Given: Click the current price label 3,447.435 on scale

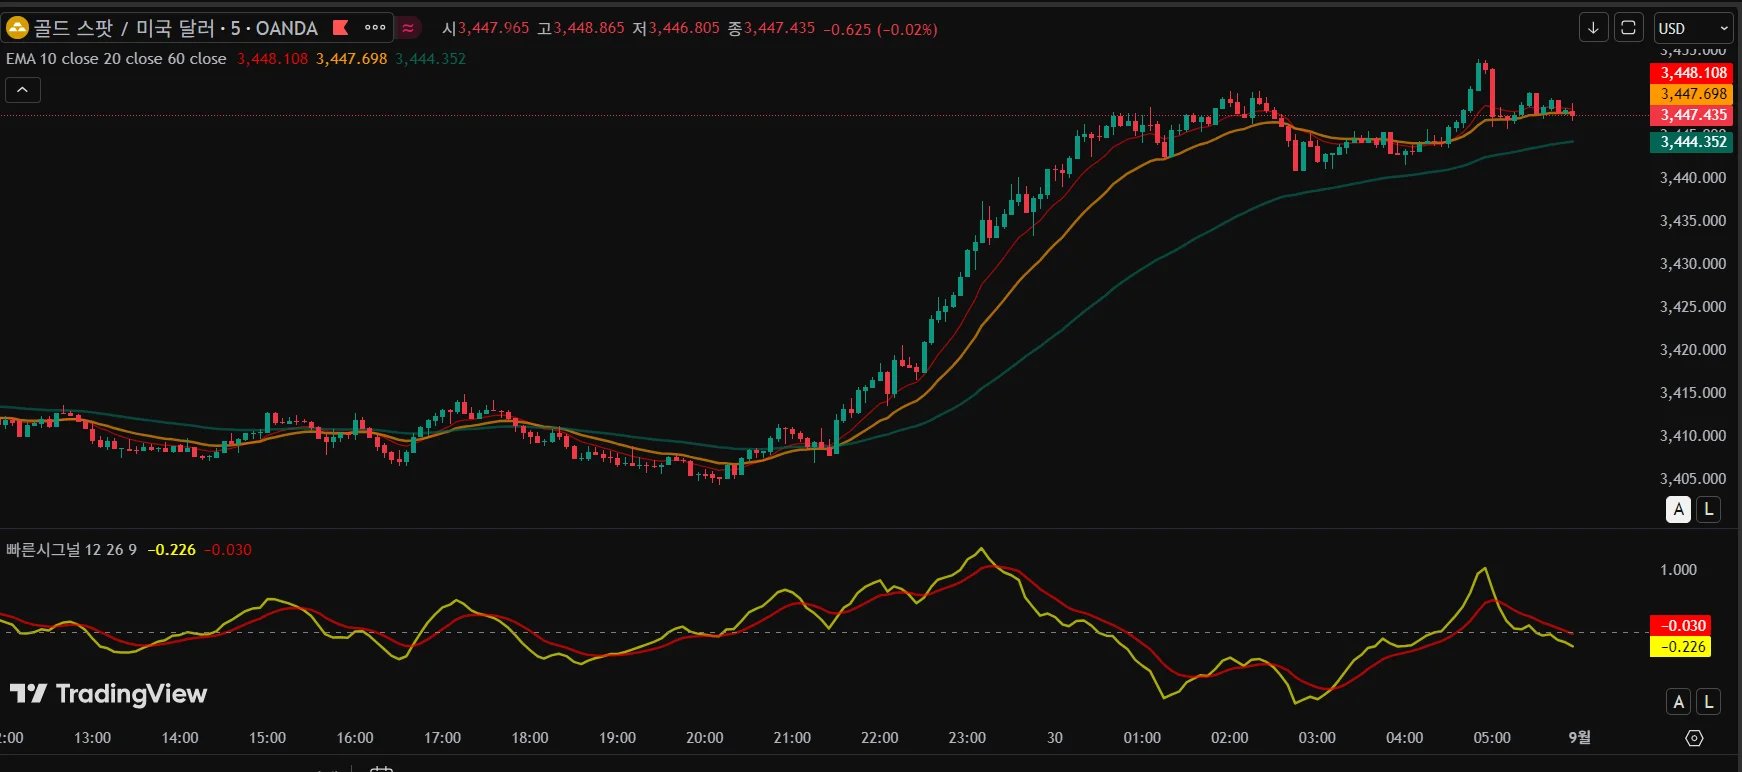Looking at the screenshot, I should tap(1691, 115).
